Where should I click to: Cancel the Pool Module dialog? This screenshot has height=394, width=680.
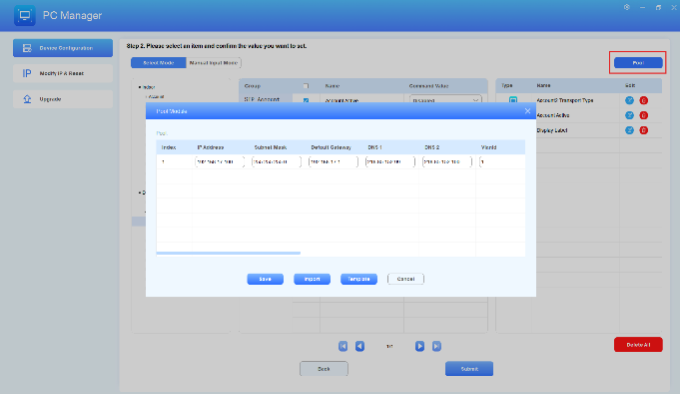[405, 279]
